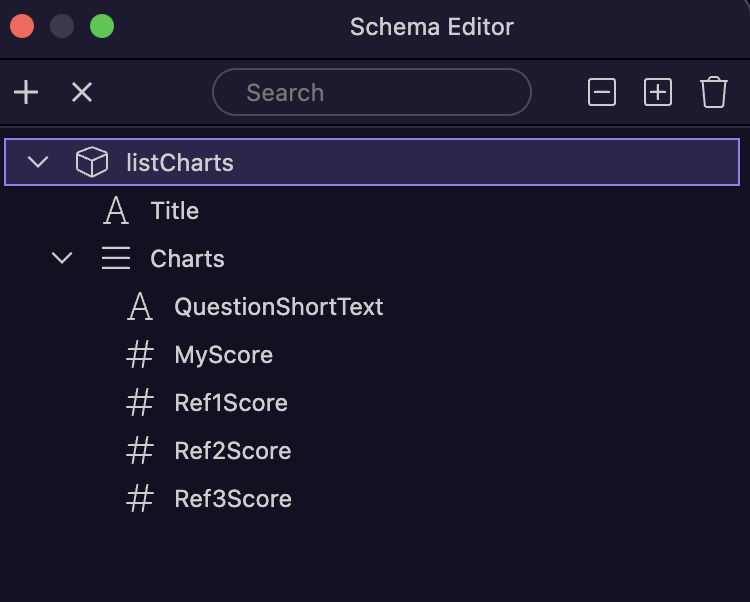Click the number icon beside MyScore
The width and height of the screenshot is (750, 602).
click(140, 354)
